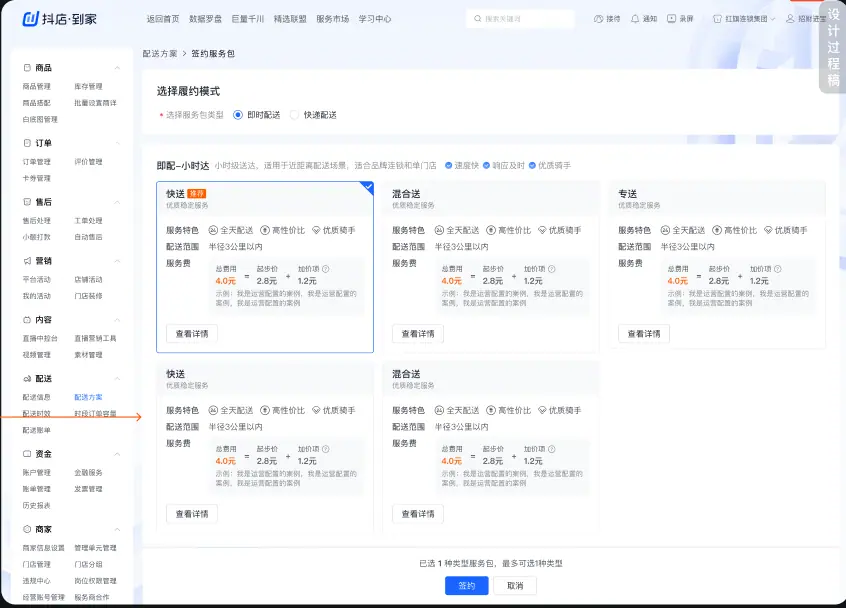Go to 返回首页 in top navigation

(163, 19)
